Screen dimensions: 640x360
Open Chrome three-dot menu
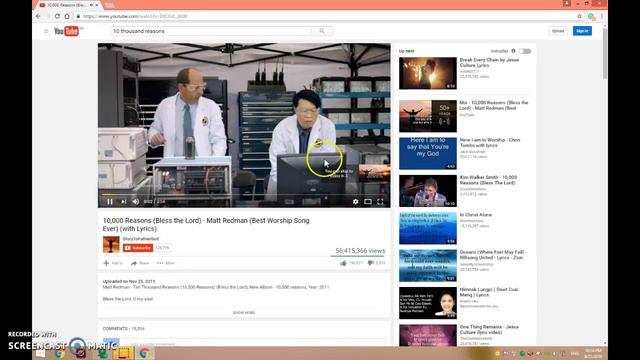coord(602,16)
